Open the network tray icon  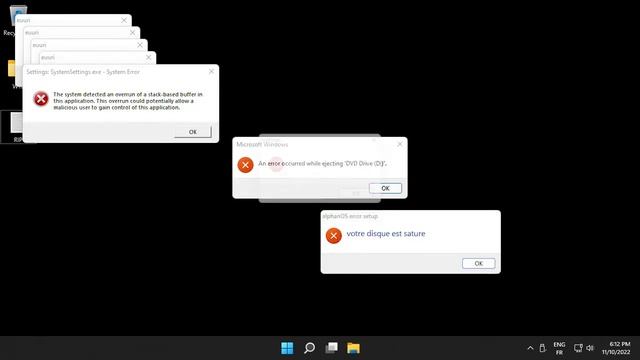click(x=578, y=348)
